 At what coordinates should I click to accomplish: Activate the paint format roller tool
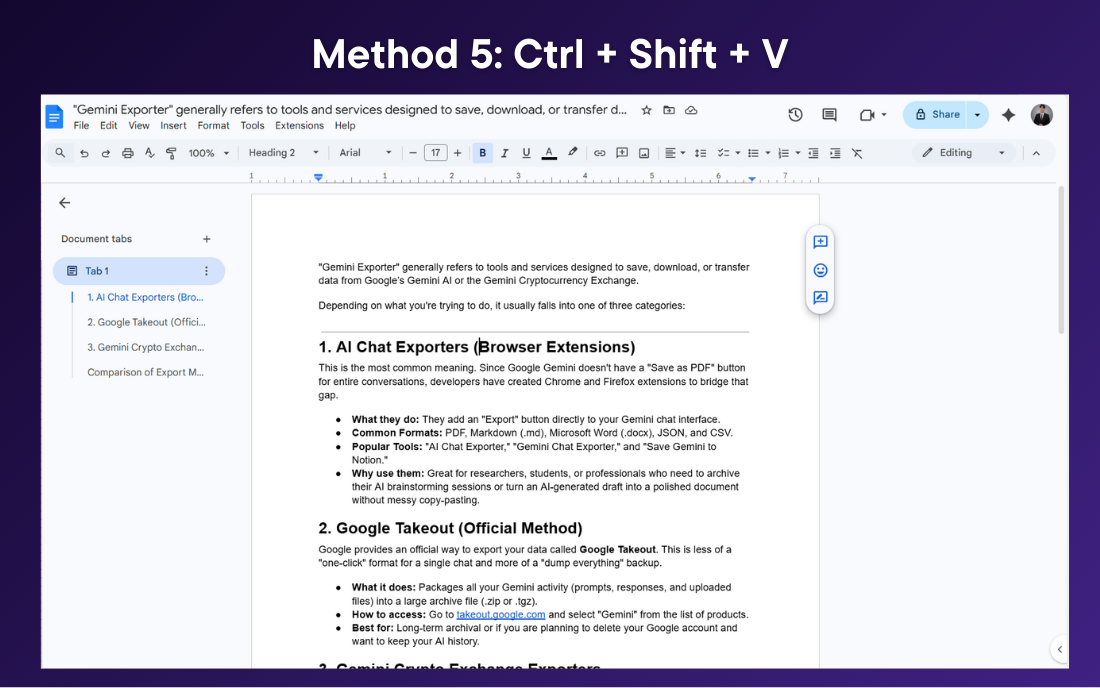pos(171,153)
